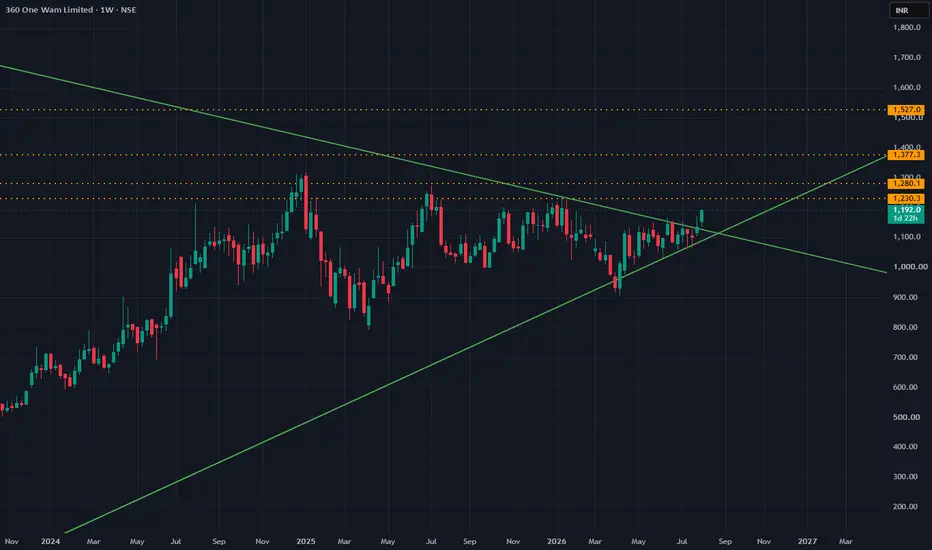
Task: Click the 300.00 price axis label
Action: (x=905, y=477)
